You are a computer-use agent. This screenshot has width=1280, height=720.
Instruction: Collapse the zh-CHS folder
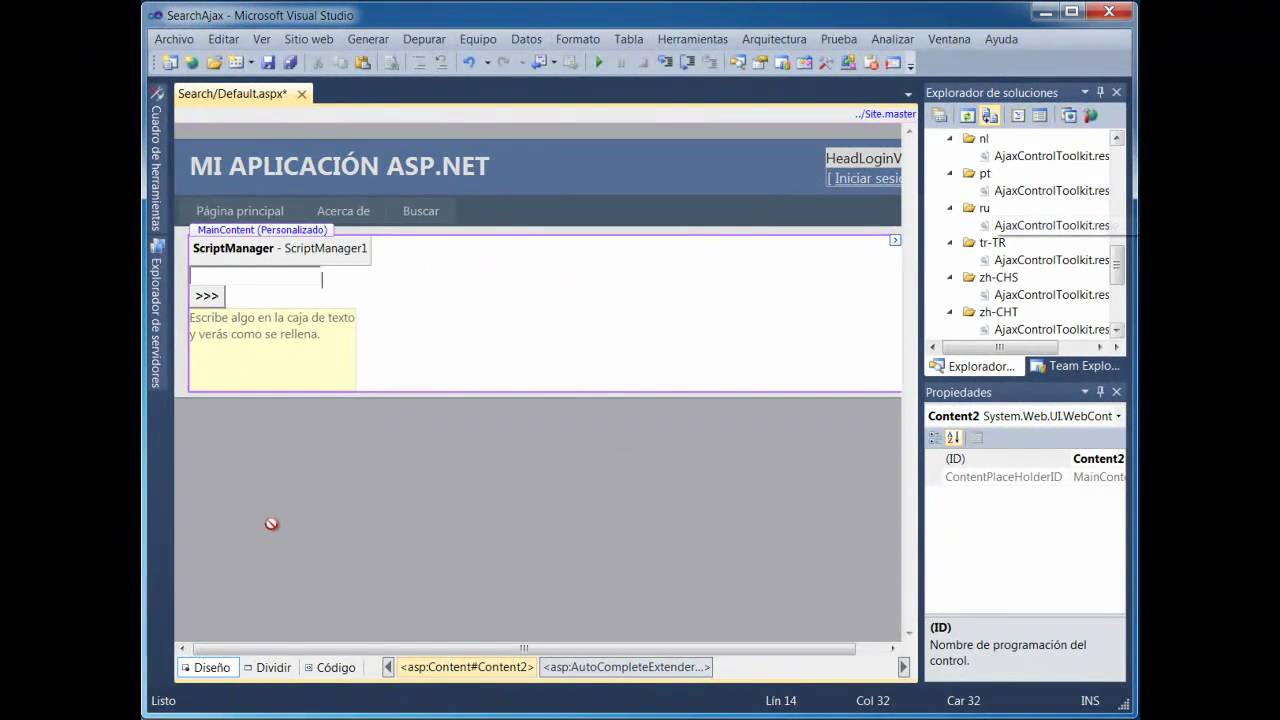click(x=950, y=277)
